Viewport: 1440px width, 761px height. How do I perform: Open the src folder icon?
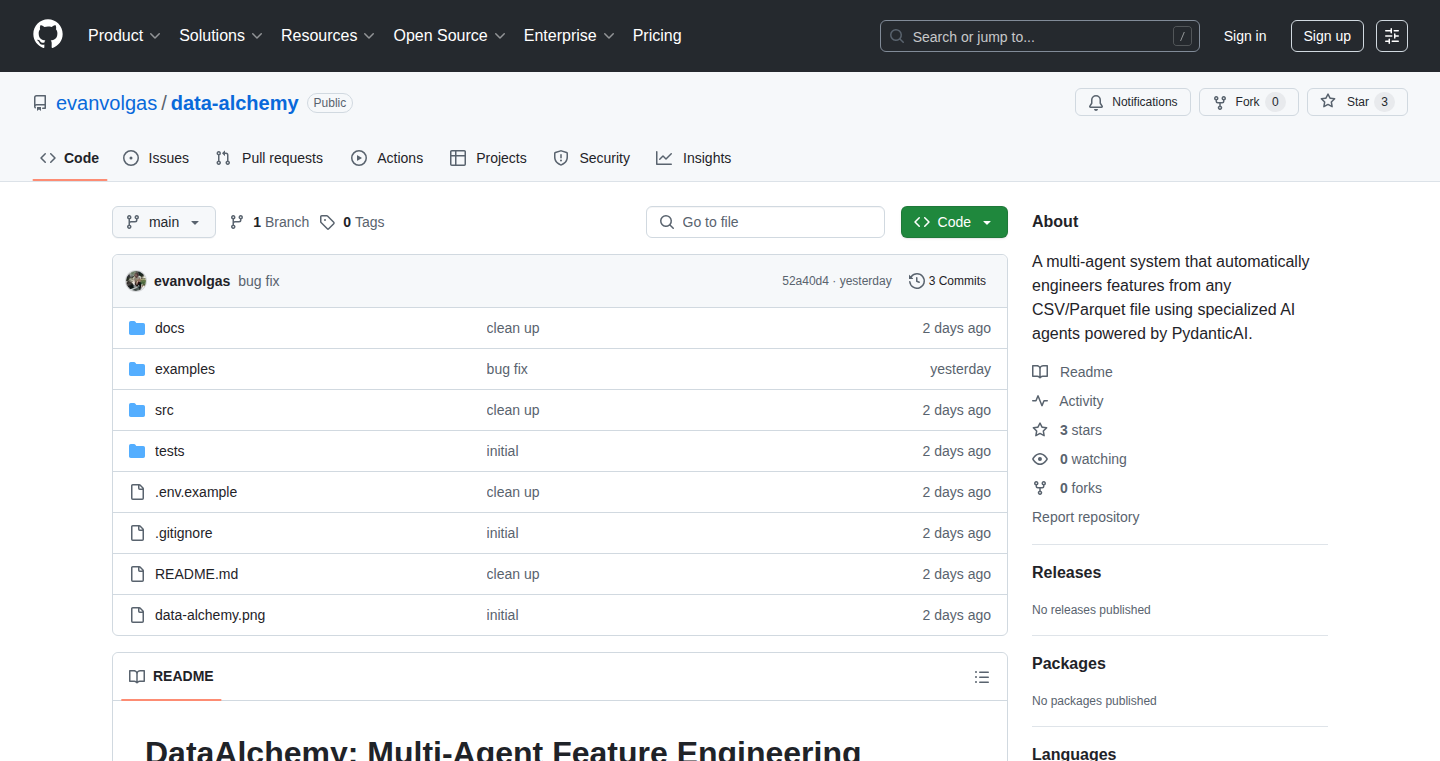137,410
